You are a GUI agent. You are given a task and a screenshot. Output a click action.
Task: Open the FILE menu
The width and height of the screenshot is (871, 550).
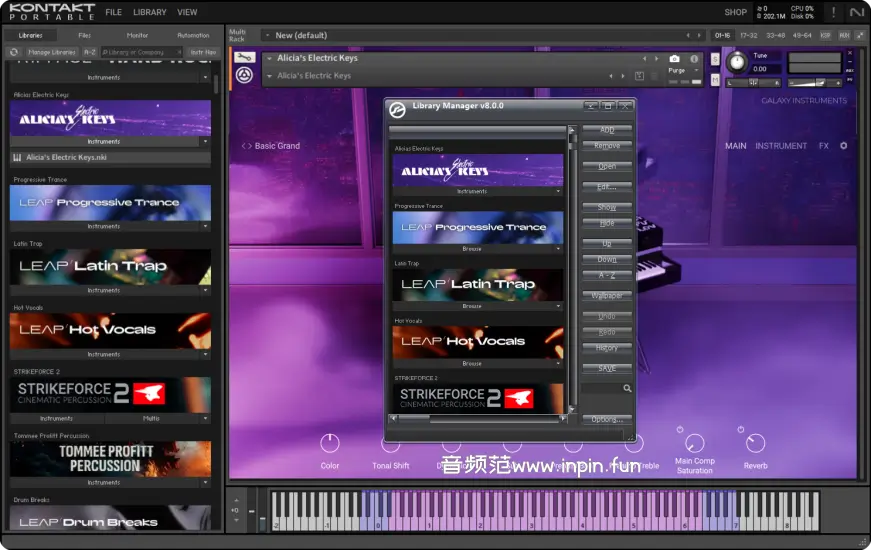[113, 12]
